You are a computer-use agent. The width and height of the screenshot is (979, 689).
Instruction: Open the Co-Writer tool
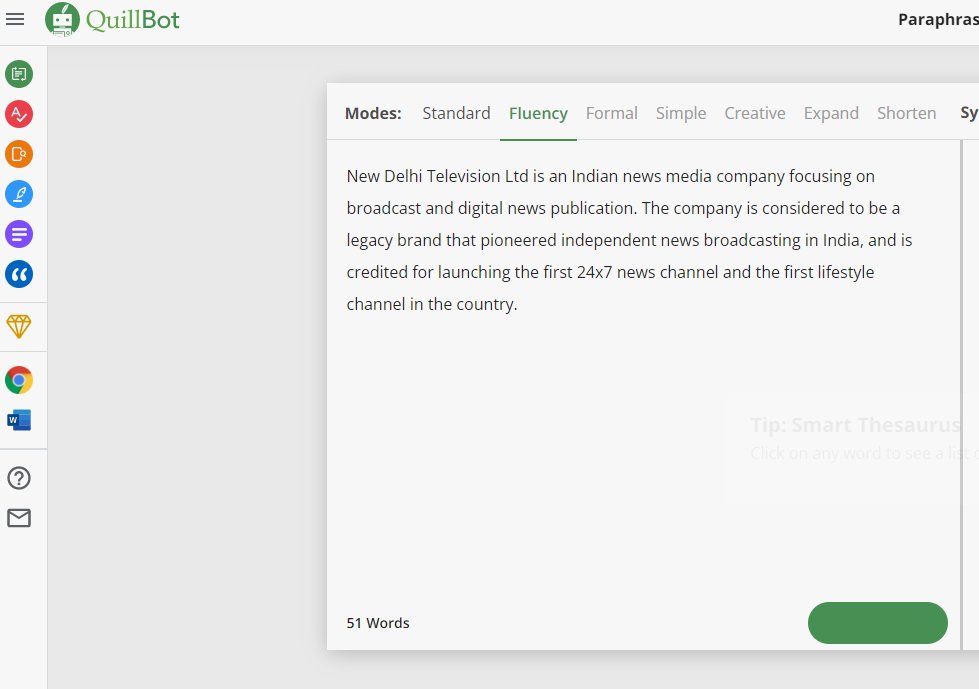click(21, 194)
